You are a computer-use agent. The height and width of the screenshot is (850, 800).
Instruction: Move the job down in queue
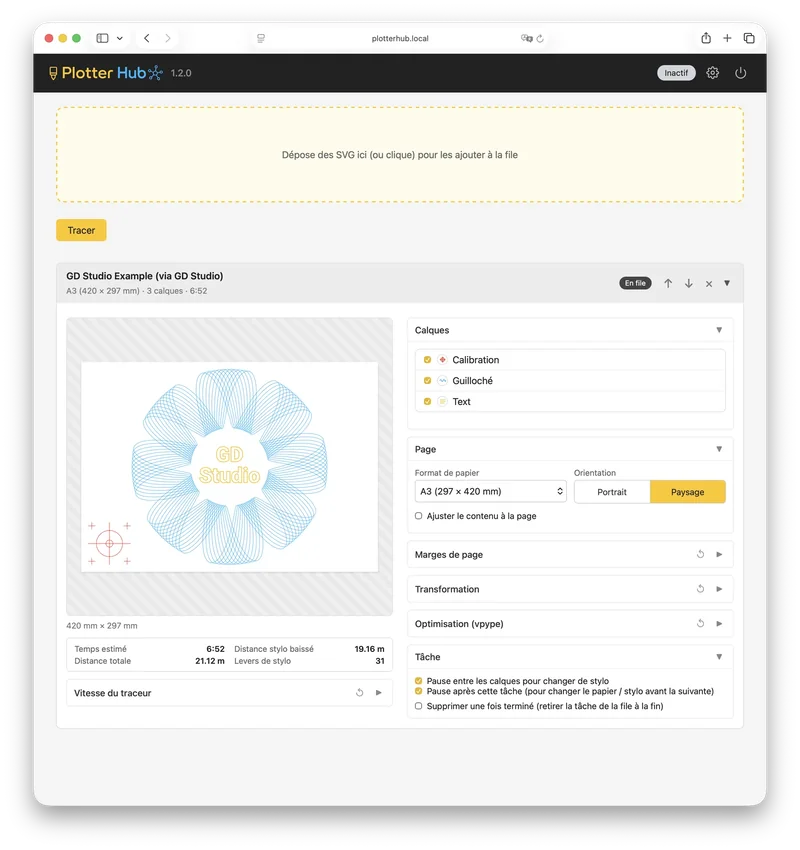tap(688, 283)
